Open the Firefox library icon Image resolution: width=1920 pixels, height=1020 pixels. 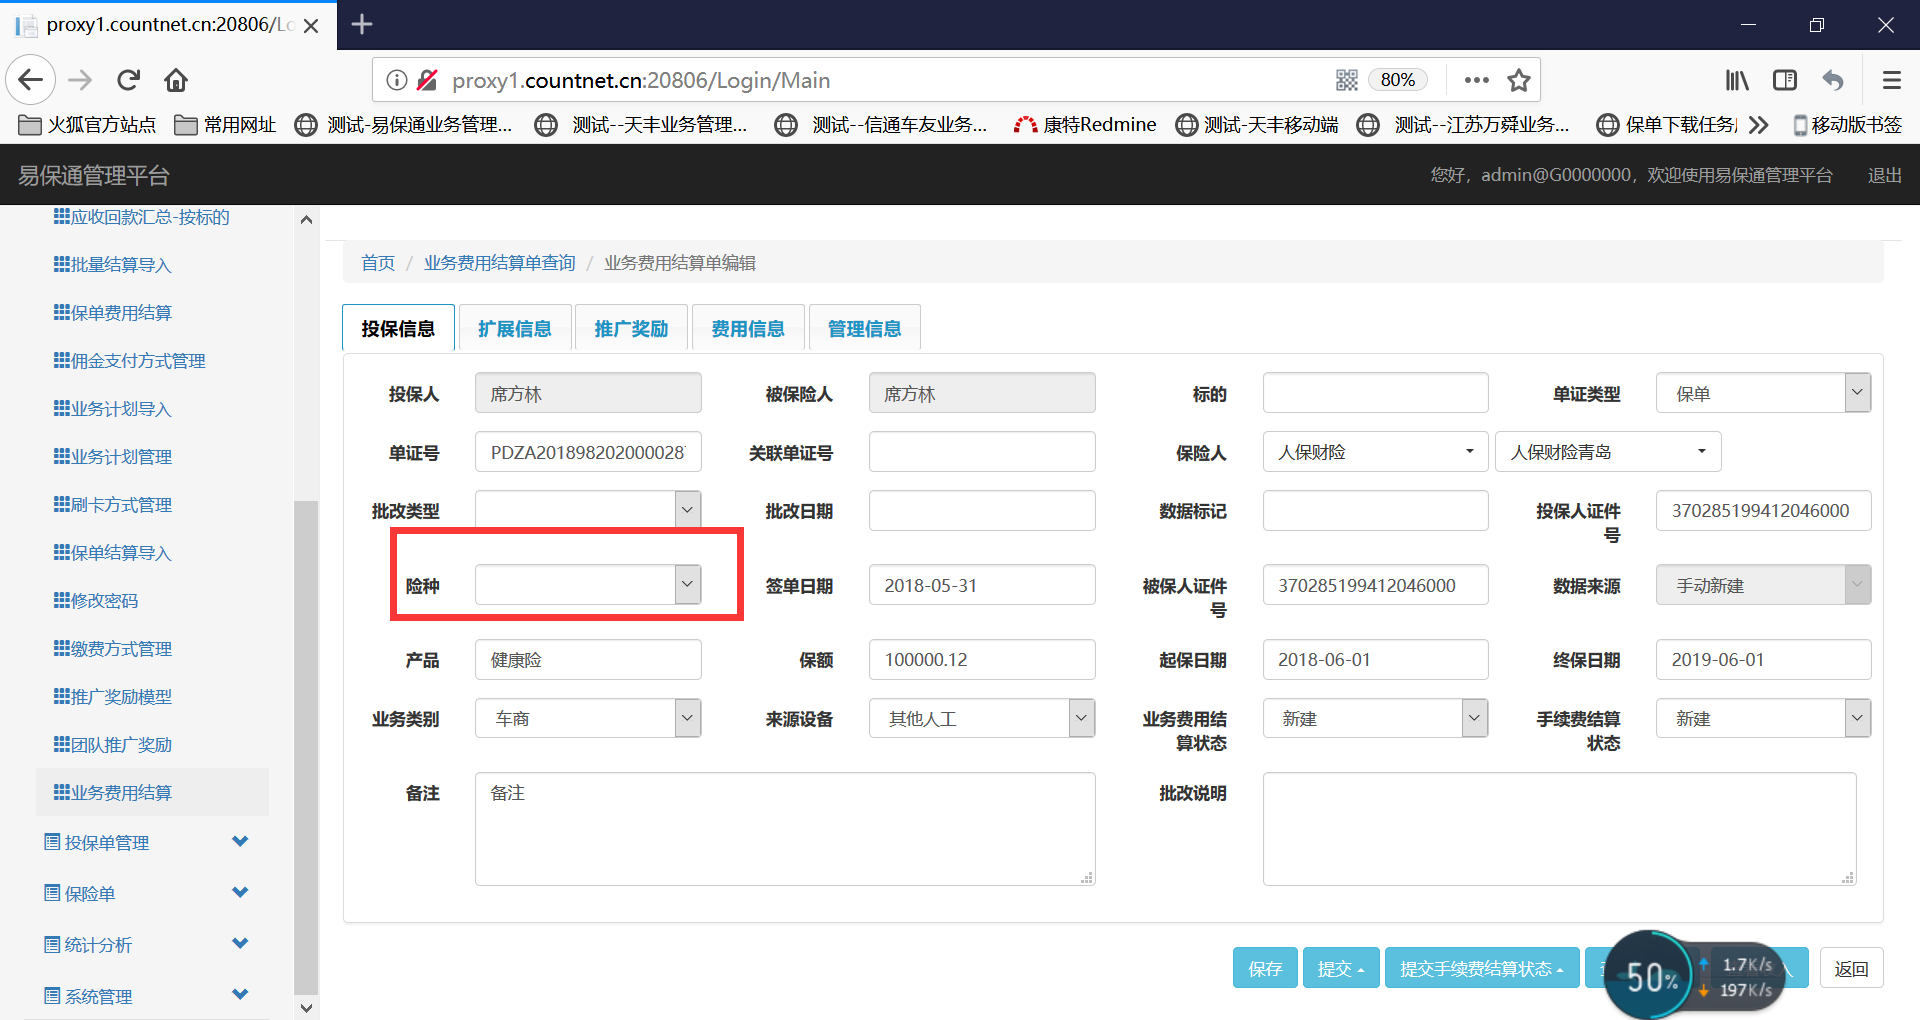[1737, 80]
